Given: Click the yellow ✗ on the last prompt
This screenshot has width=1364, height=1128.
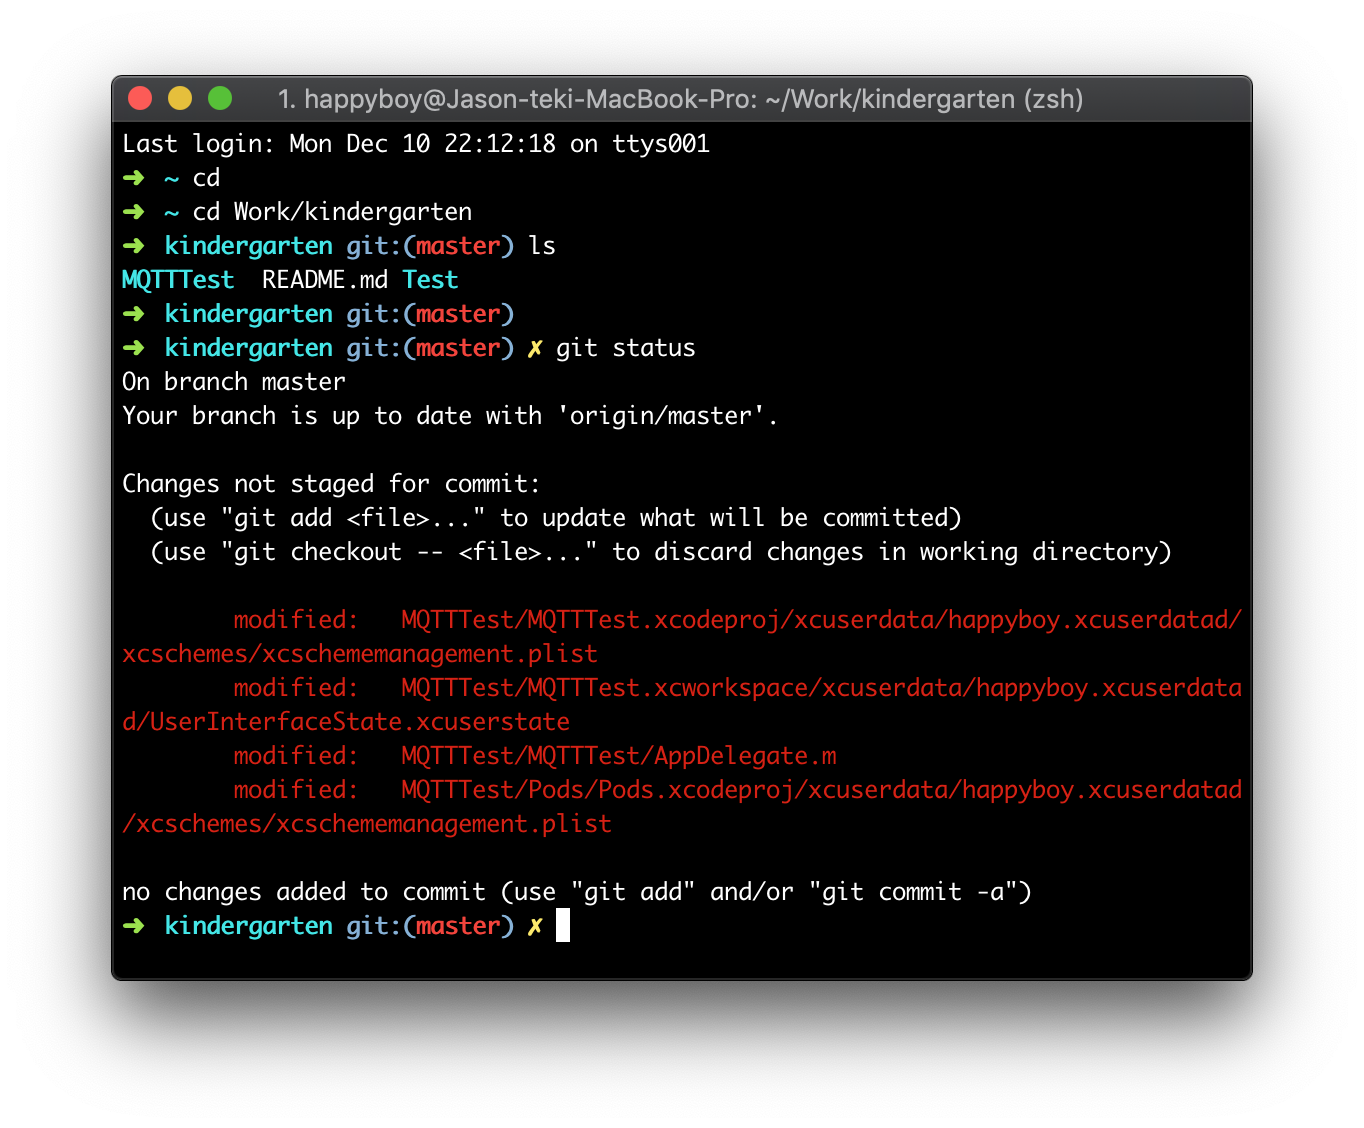Looking at the screenshot, I should [535, 926].
